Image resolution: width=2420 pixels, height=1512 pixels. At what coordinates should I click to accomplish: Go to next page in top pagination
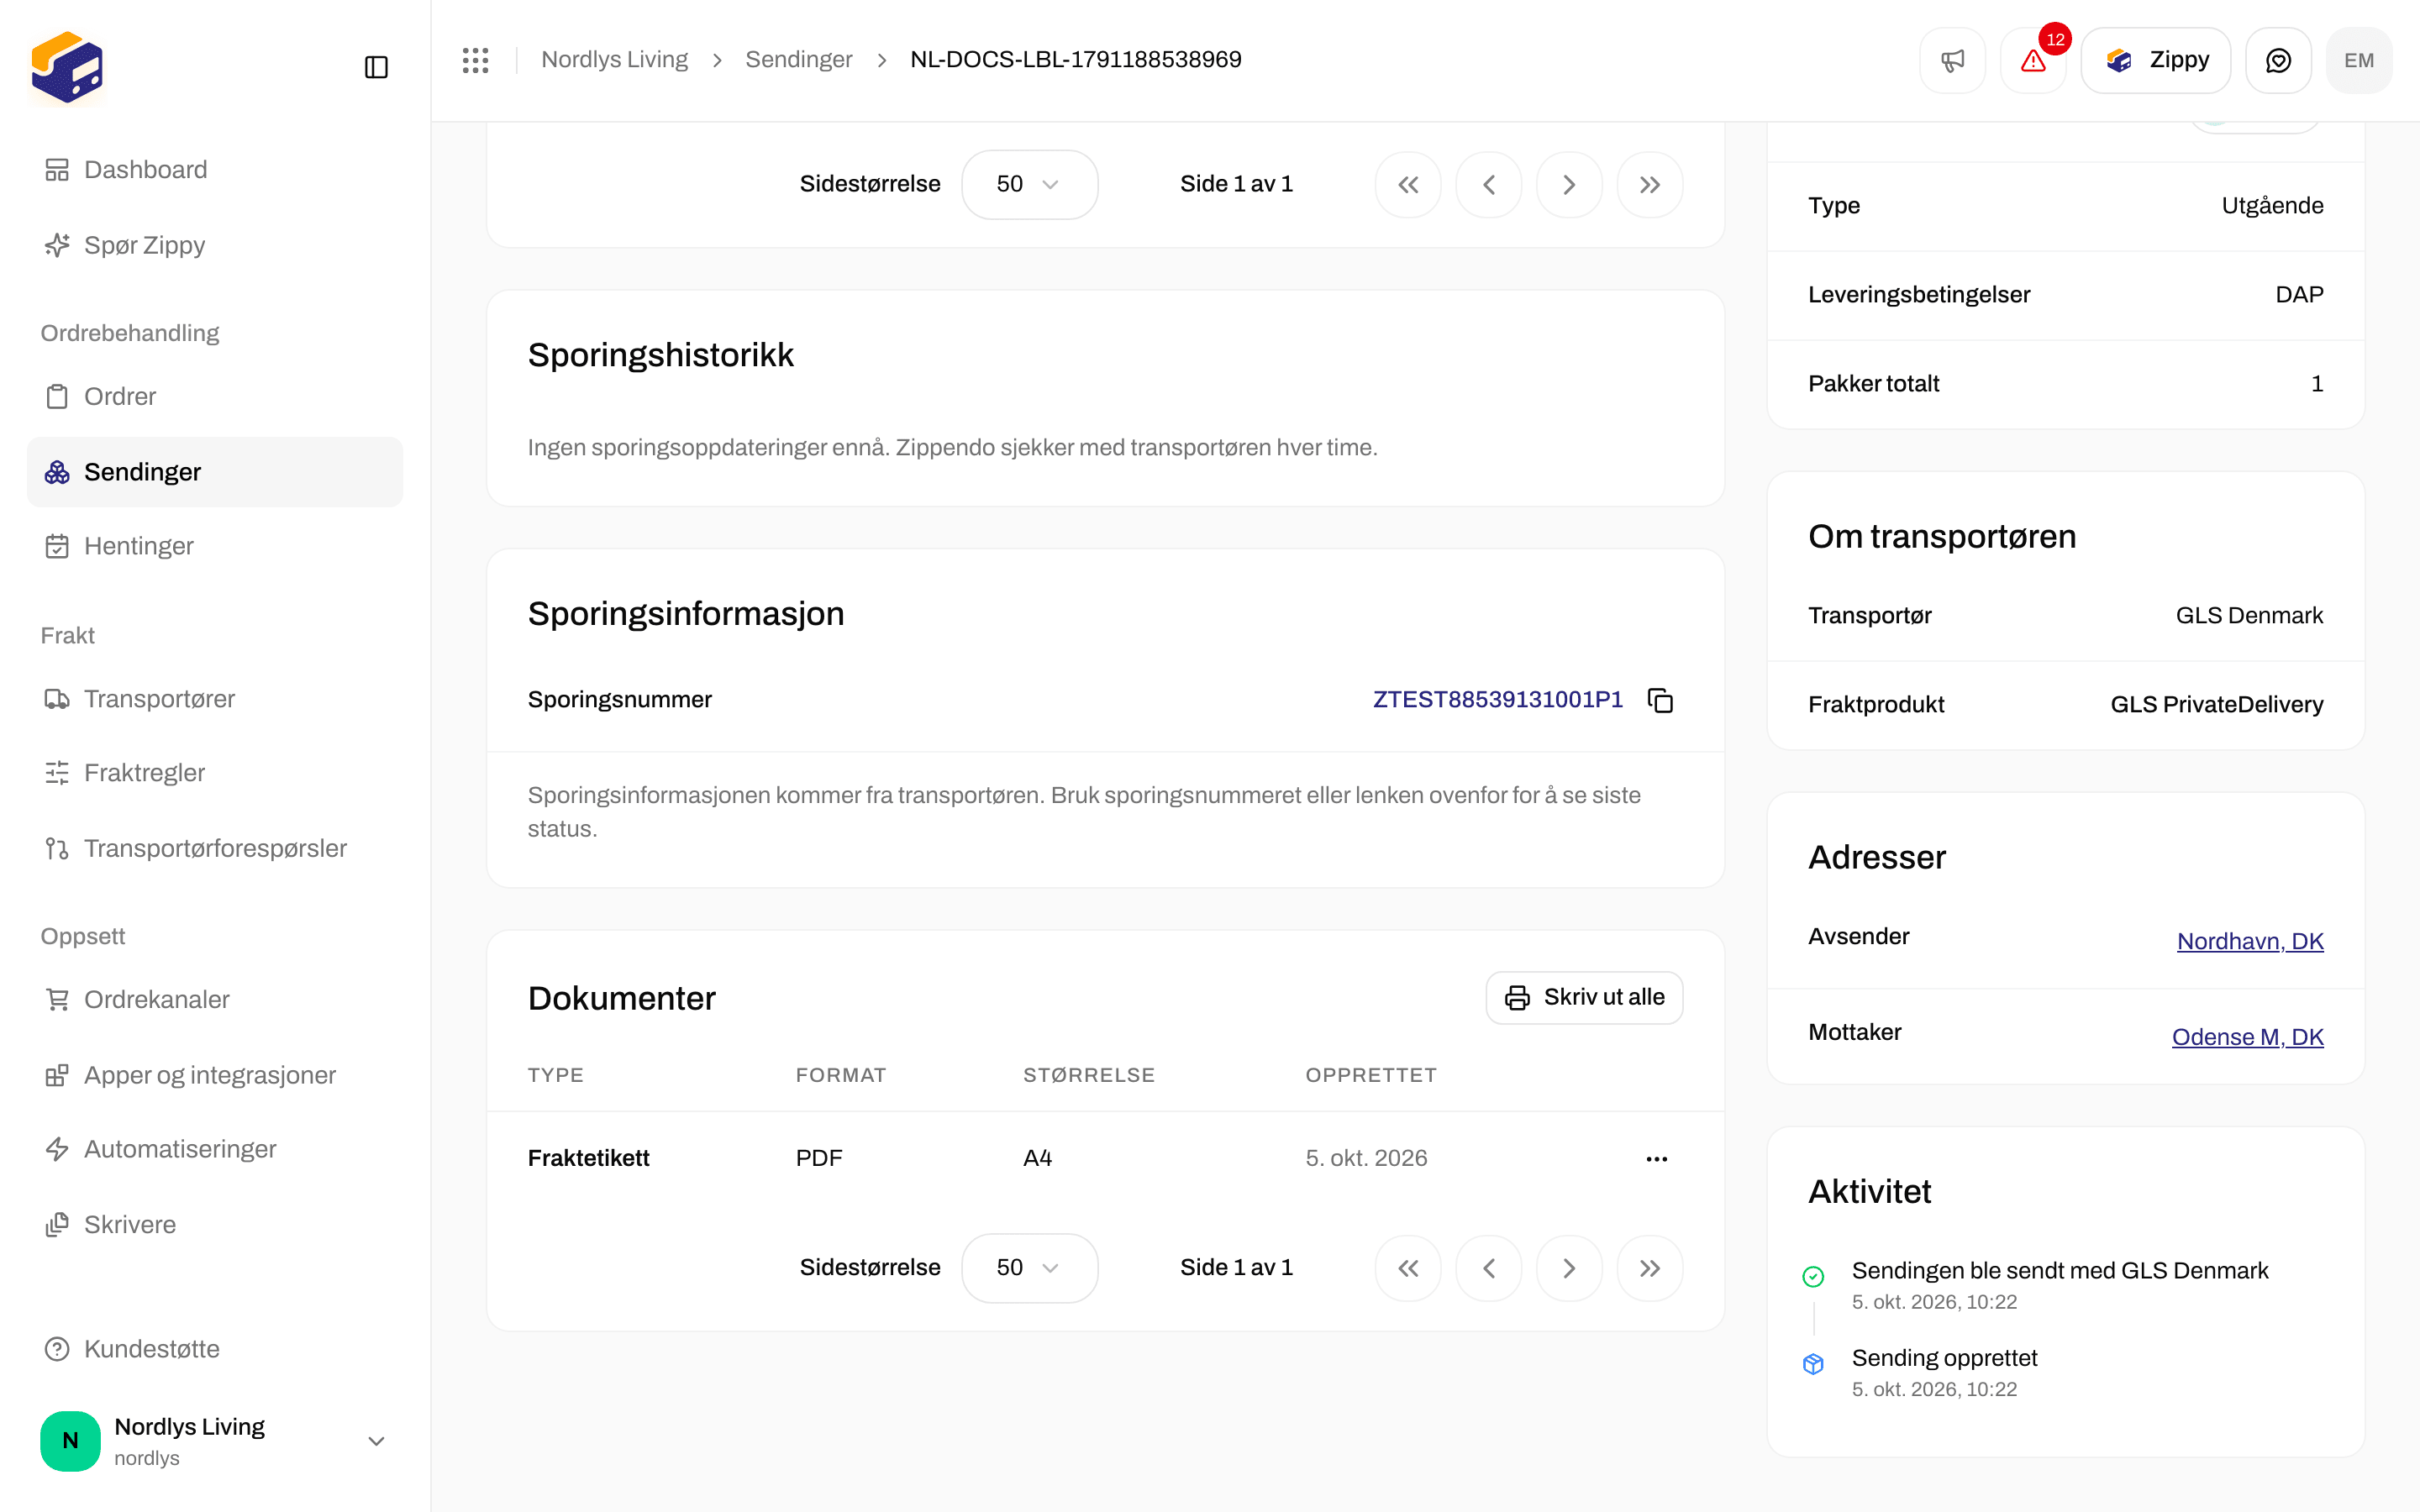[x=1569, y=185]
